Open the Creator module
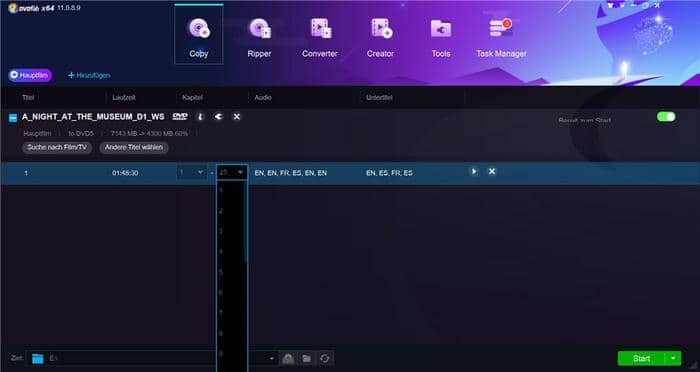 pos(380,38)
